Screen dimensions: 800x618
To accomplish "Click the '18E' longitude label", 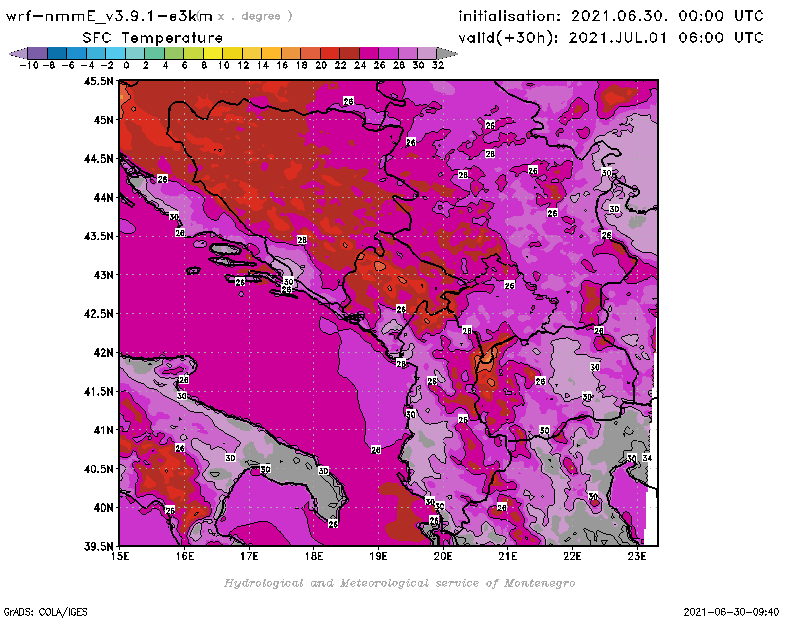I will pyautogui.click(x=314, y=556).
